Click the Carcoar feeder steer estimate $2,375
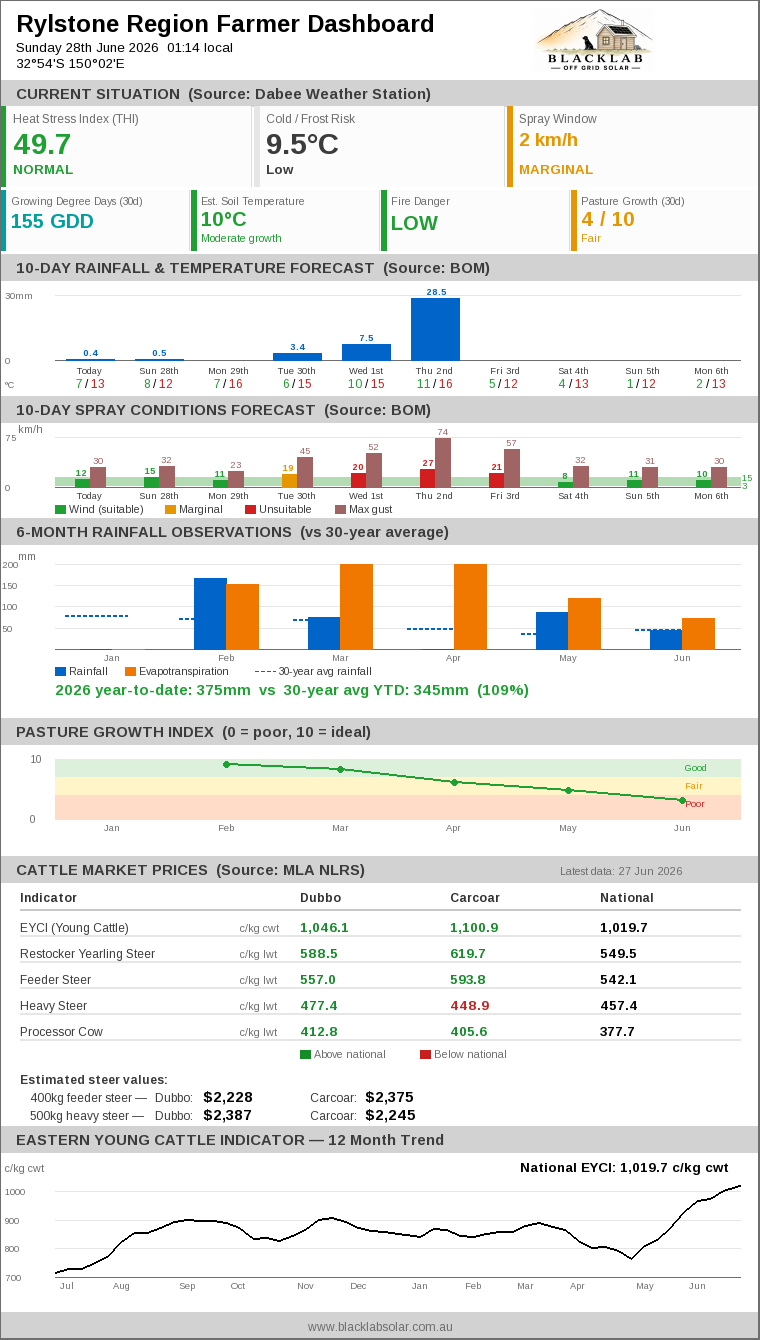 390,1097
